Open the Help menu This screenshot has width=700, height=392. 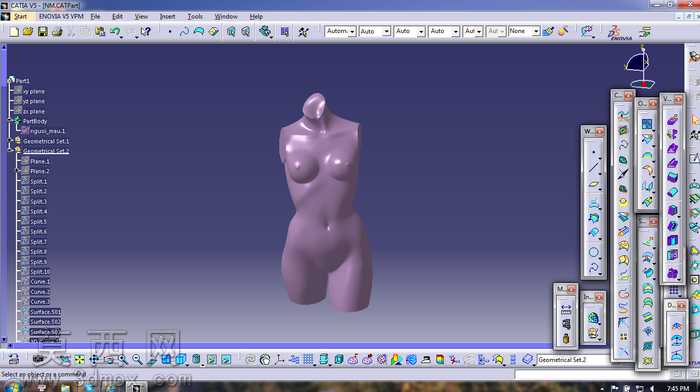coord(256,17)
